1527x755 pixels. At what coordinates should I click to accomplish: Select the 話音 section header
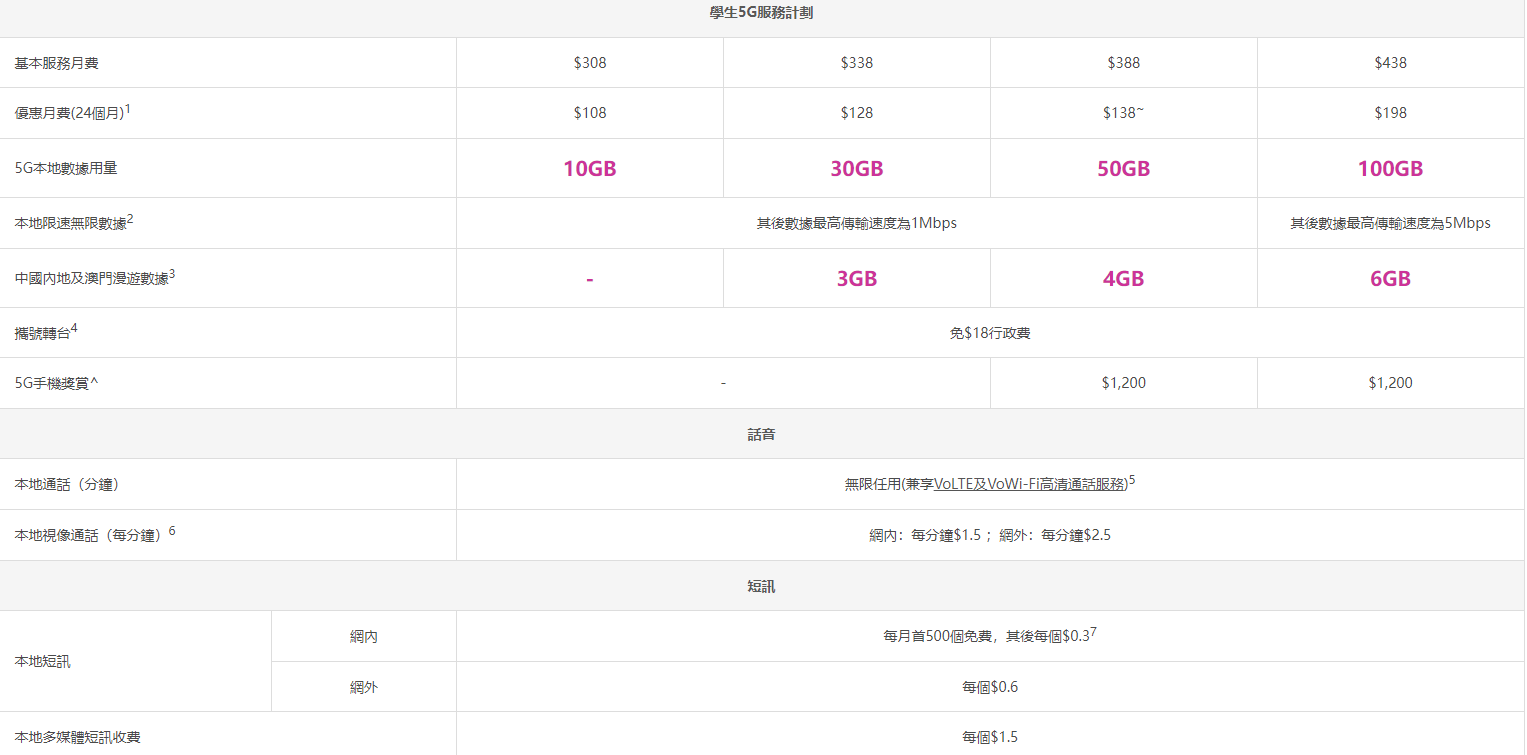coord(761,434)
